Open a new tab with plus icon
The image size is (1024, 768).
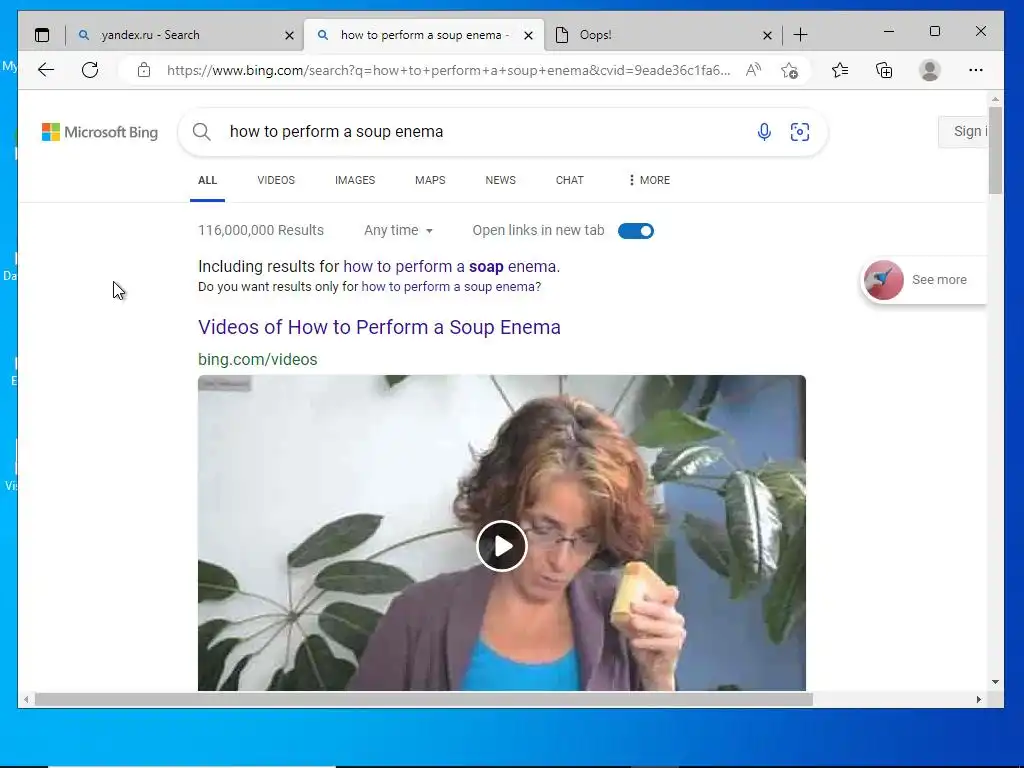pos(800,35)
